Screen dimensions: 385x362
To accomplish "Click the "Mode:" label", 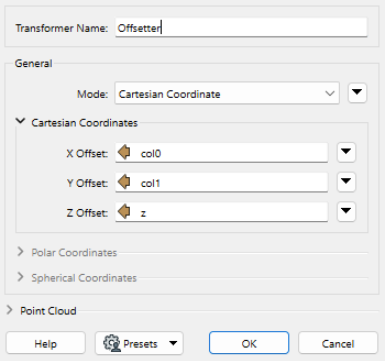I will point(93,94).
